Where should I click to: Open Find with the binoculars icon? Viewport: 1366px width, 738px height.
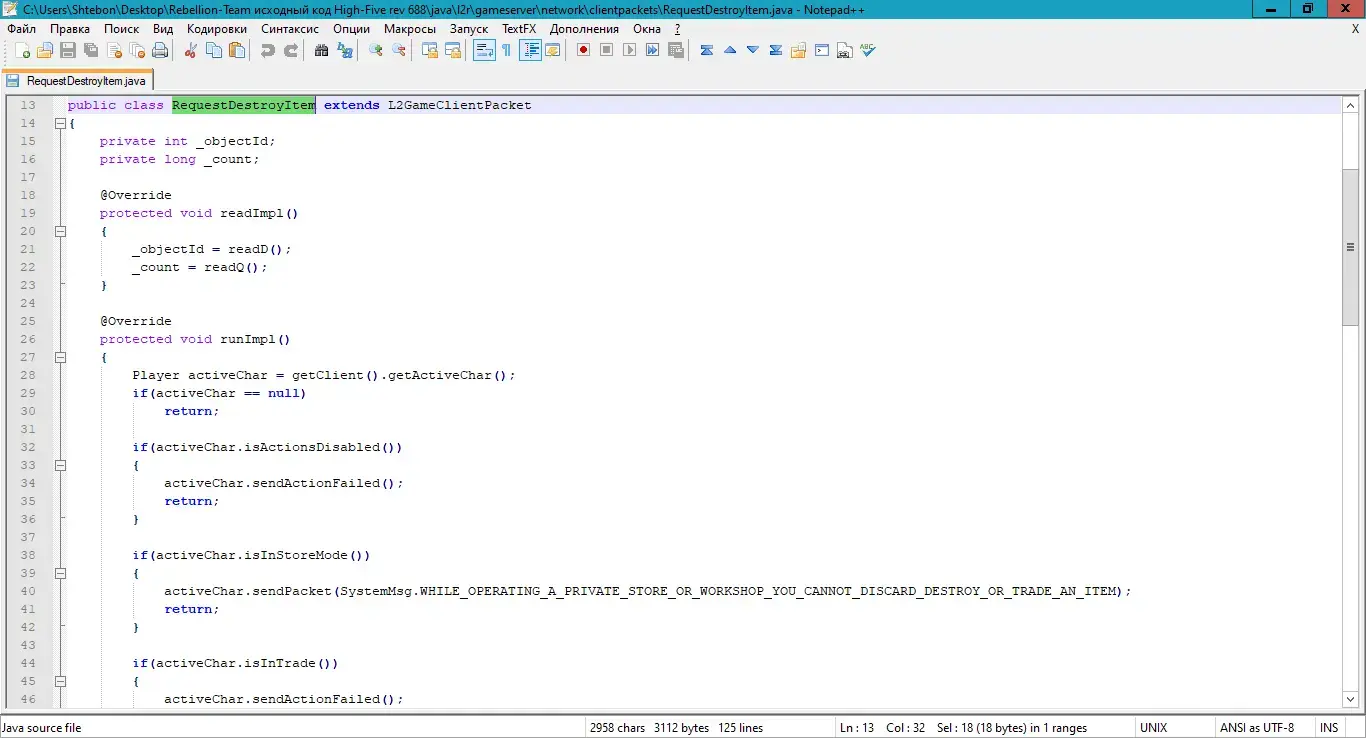click(x=321, y=50)
